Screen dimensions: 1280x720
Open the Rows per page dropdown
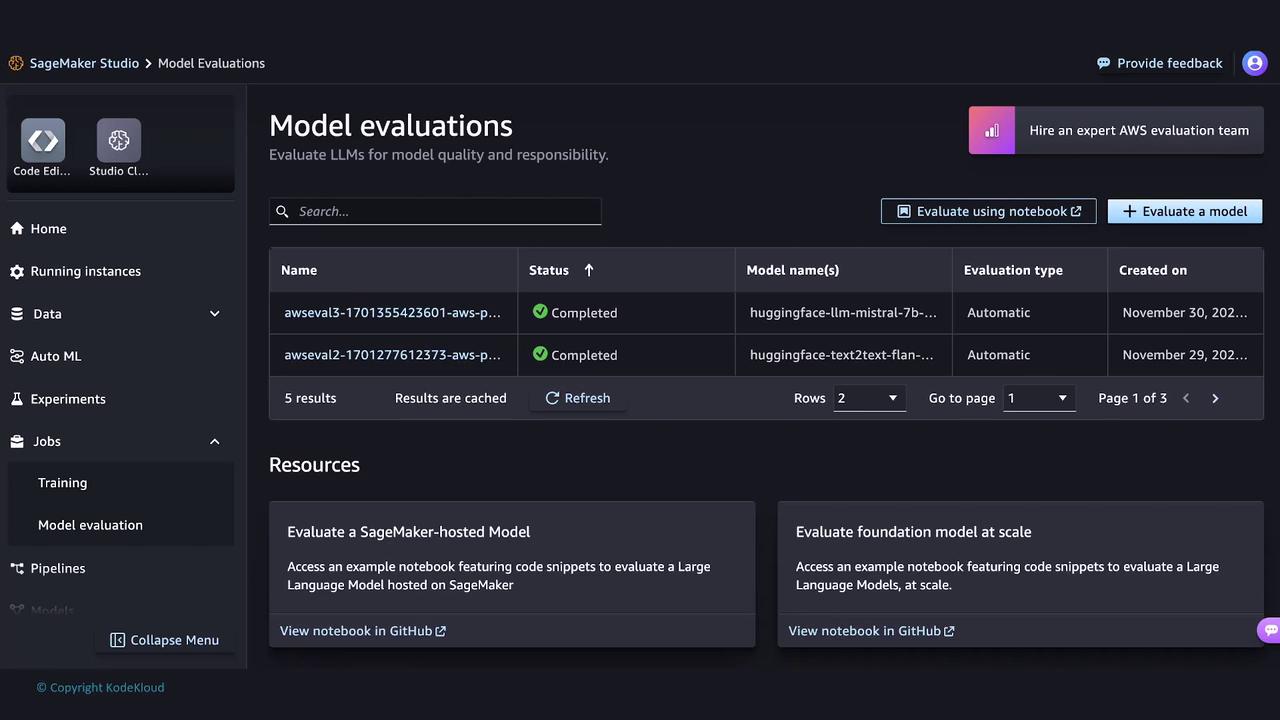click(x=868, y=398)
